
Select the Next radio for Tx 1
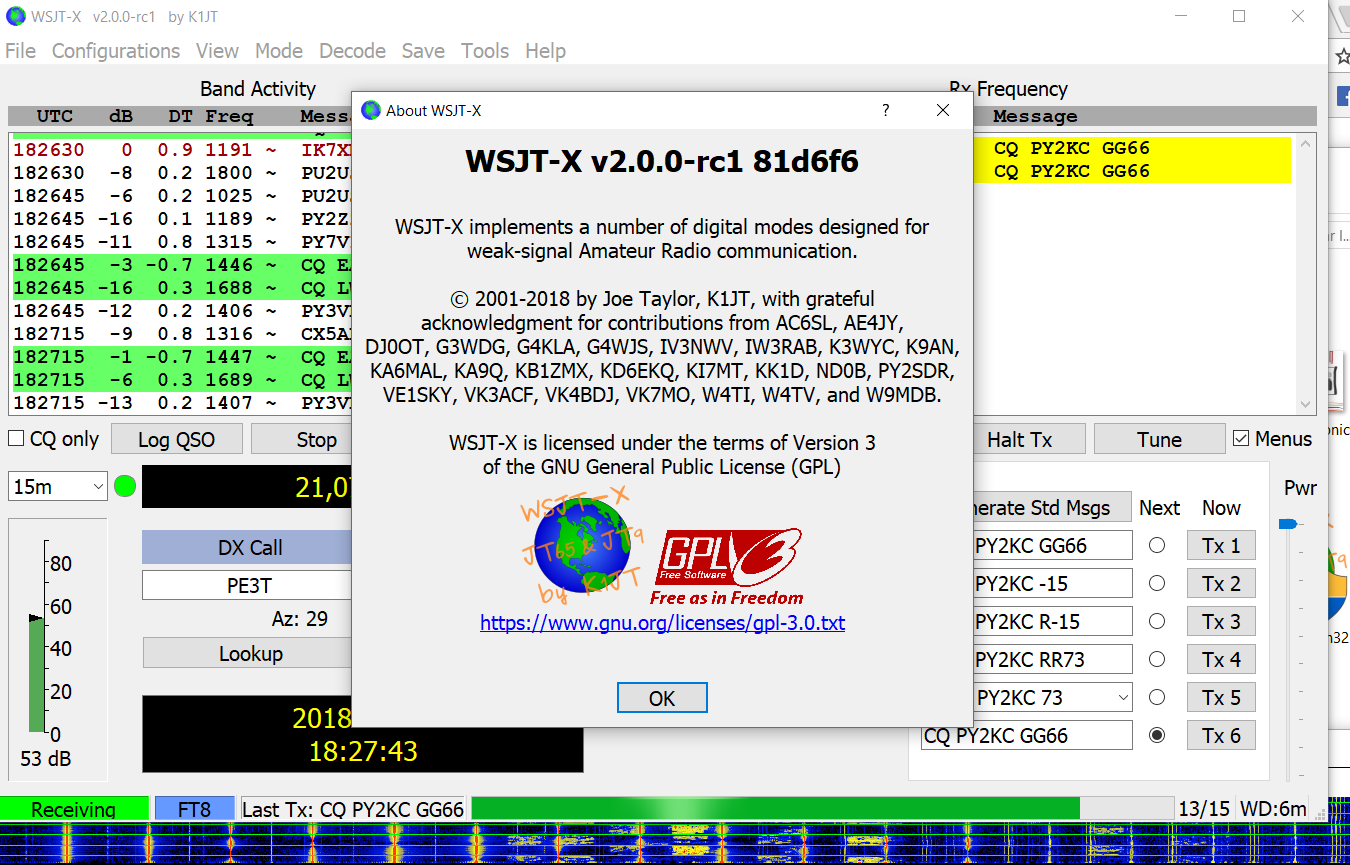pyautogui.click(x=1157, y=546)
